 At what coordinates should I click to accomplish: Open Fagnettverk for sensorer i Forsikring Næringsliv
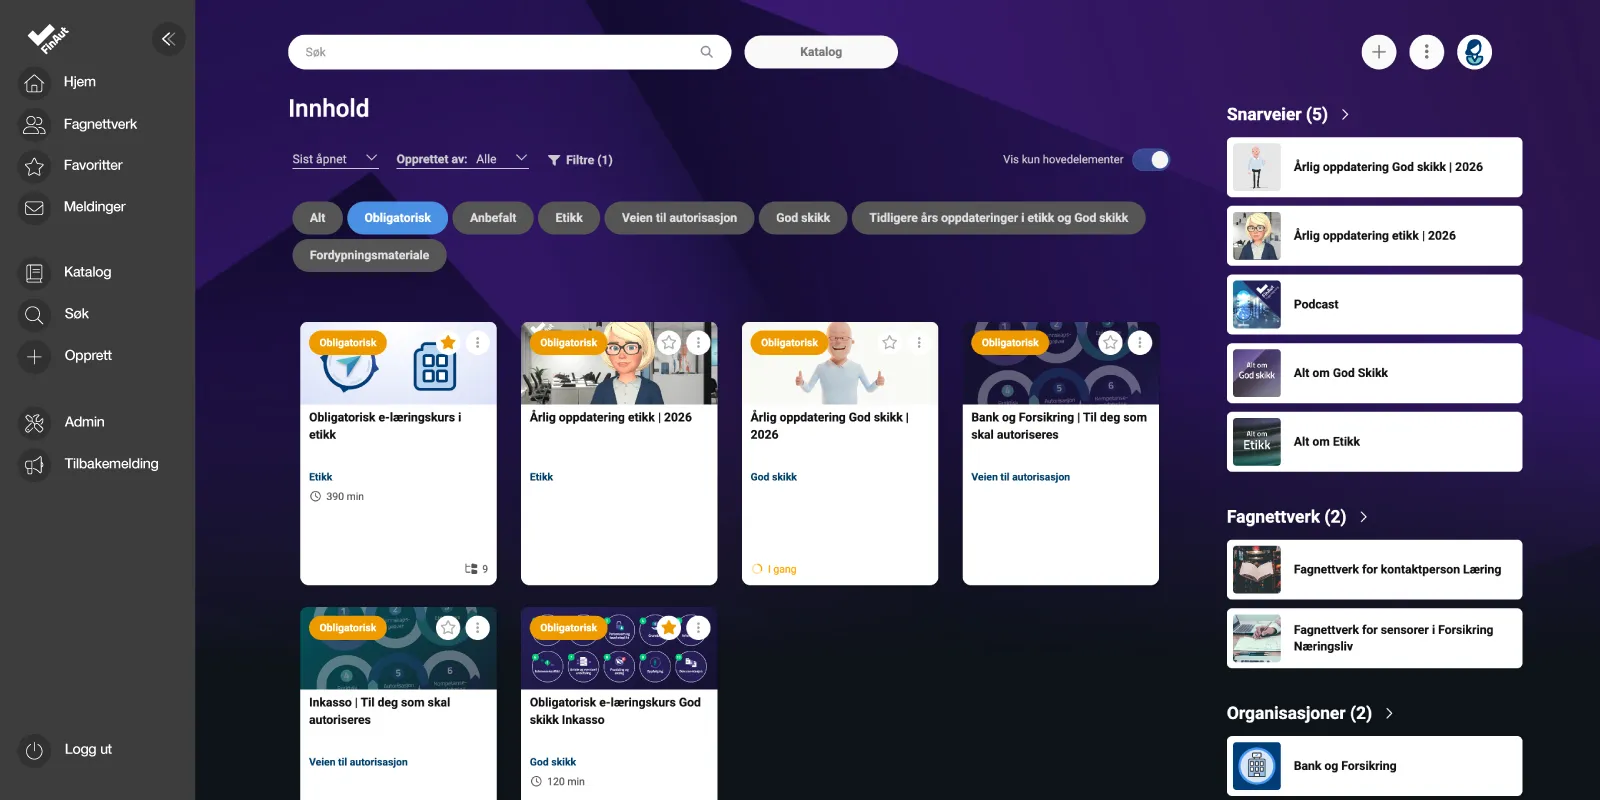point(1374,638)
